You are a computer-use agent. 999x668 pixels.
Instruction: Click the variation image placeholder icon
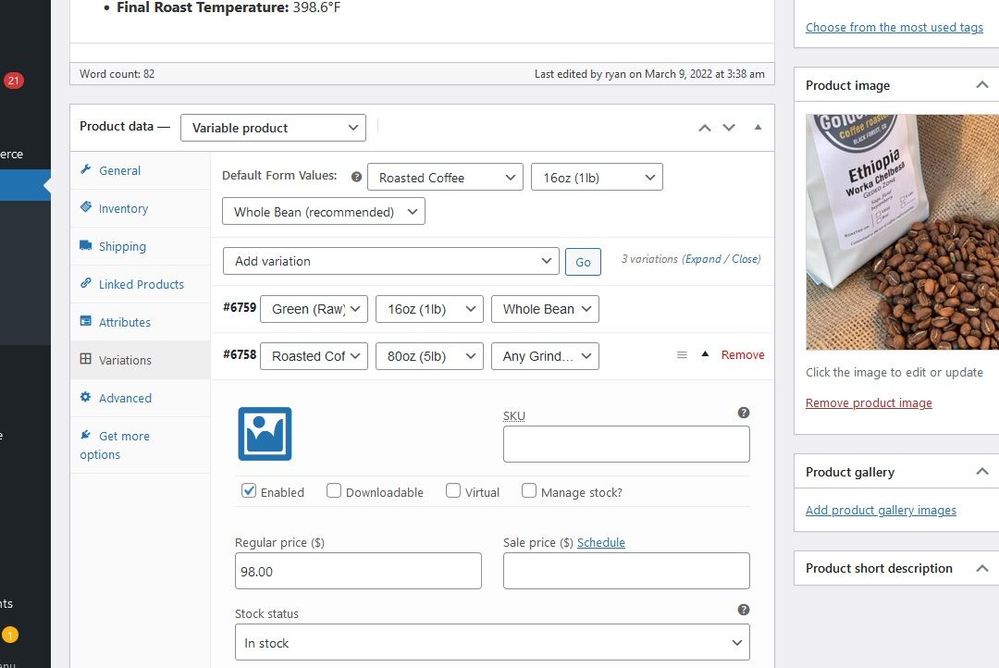coord(264,433)
